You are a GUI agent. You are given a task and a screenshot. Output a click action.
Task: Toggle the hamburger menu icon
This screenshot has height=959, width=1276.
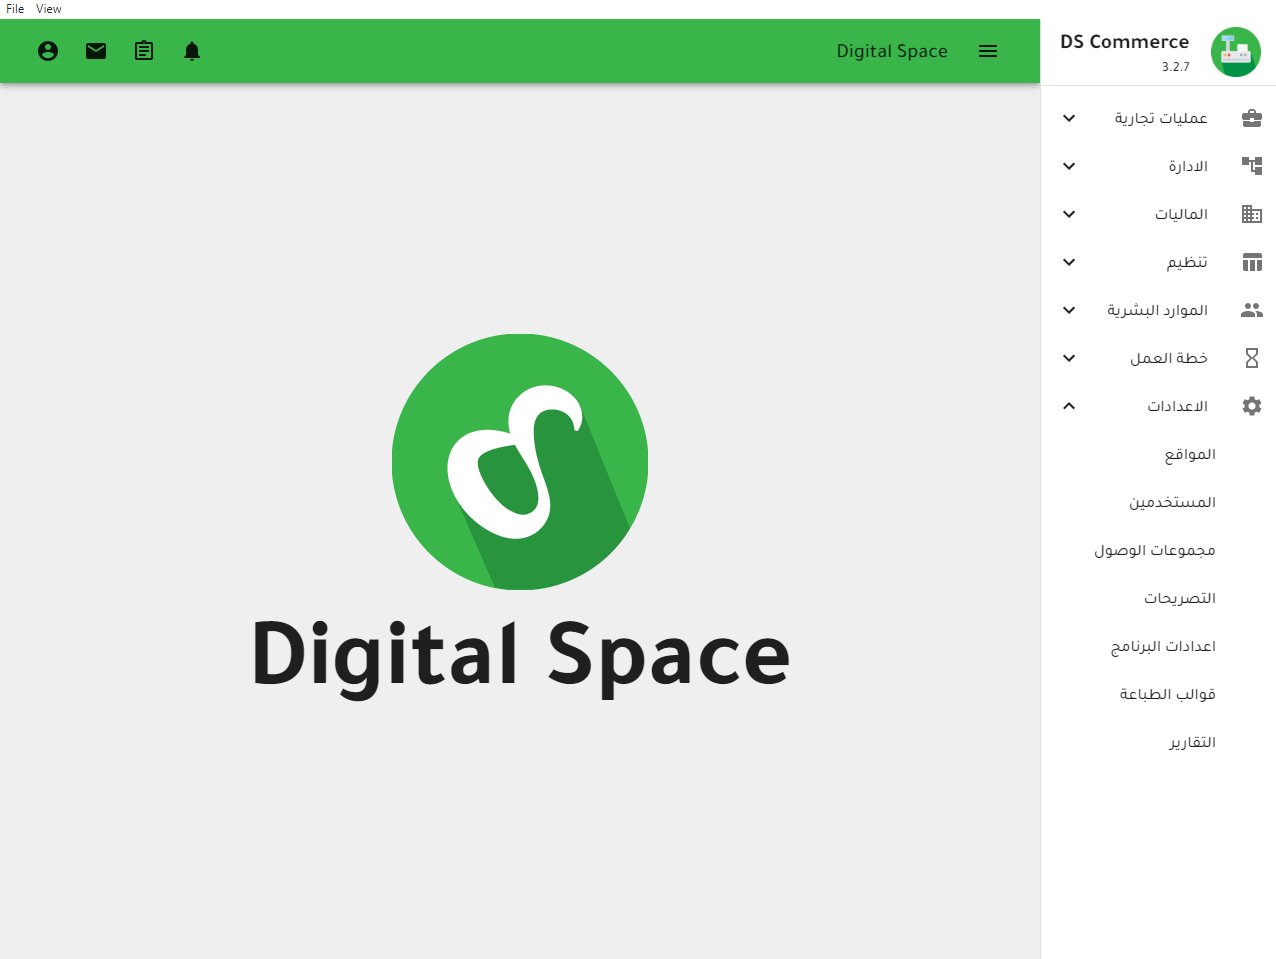pyautogui.click(x=988, y=51)
